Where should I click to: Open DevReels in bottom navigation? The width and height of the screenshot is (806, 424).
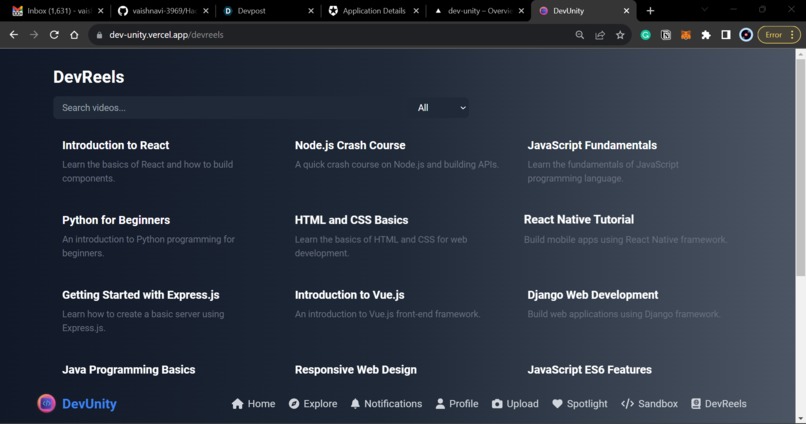[719, 404]
